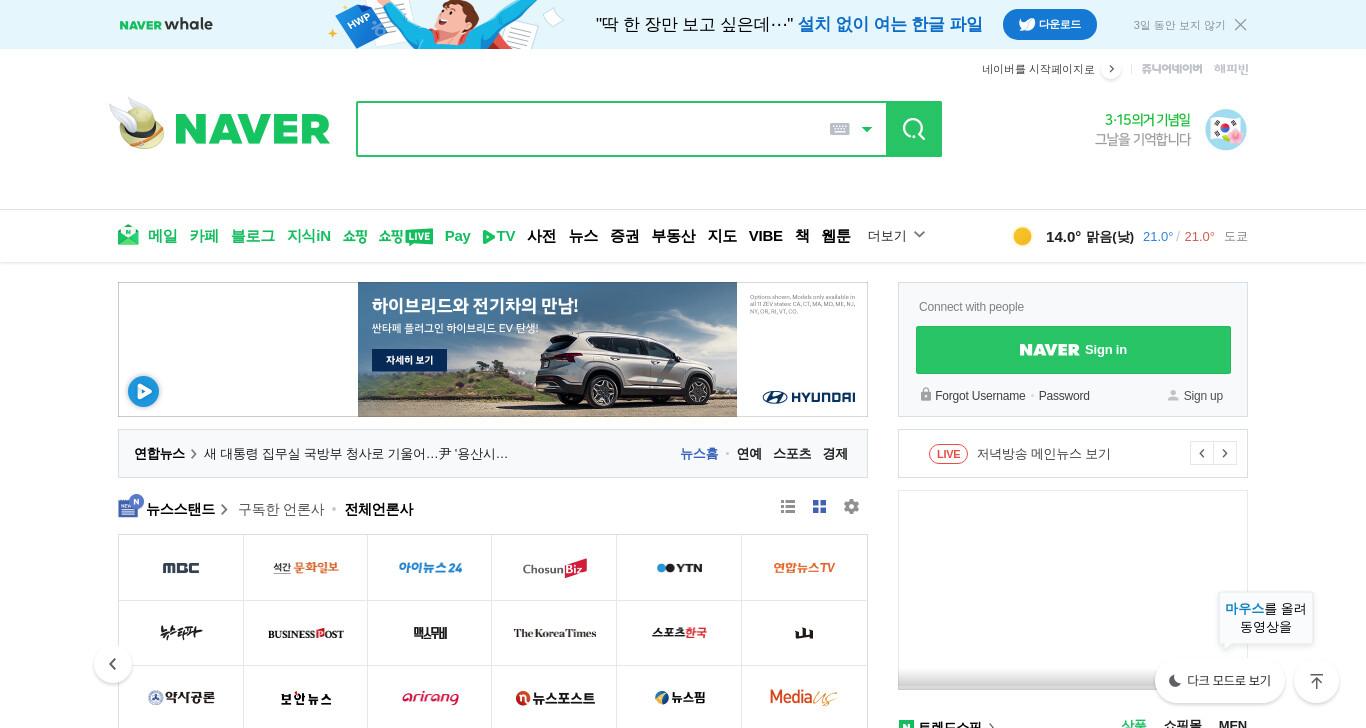Image resolution: width=1366 pixels, height=728 pixels.
Task: Open 지도 menu item
Action: point(722,236)
